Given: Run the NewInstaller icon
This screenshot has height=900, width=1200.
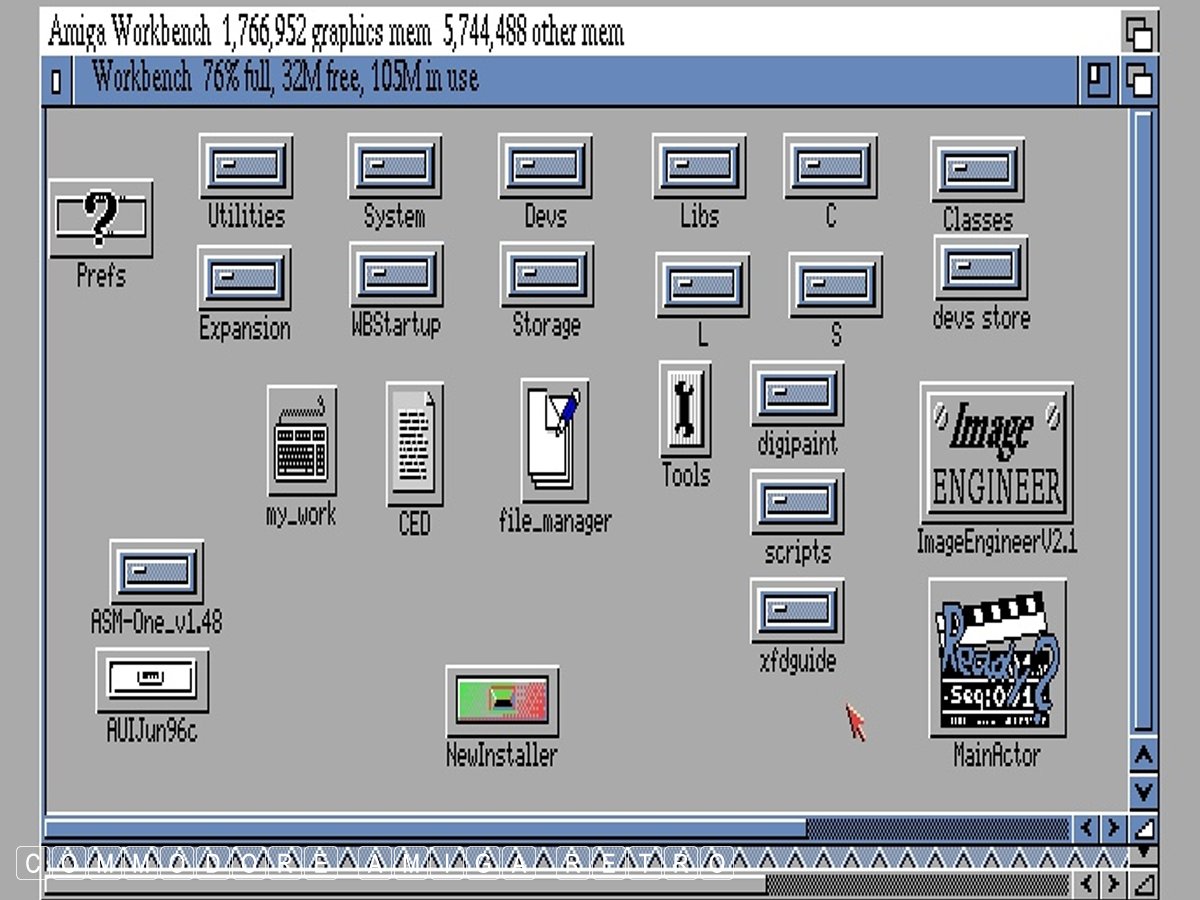Looking at the screenshot, I should pos(502,701).
